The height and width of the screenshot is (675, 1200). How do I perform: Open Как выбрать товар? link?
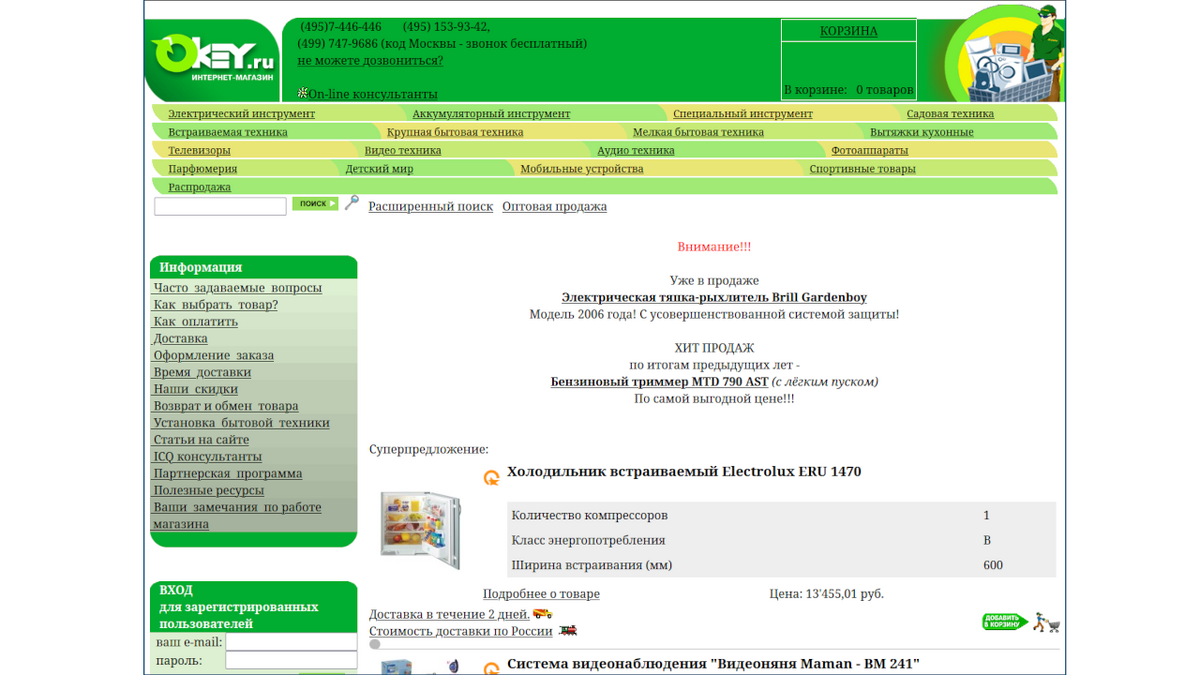tap(215, 305)
